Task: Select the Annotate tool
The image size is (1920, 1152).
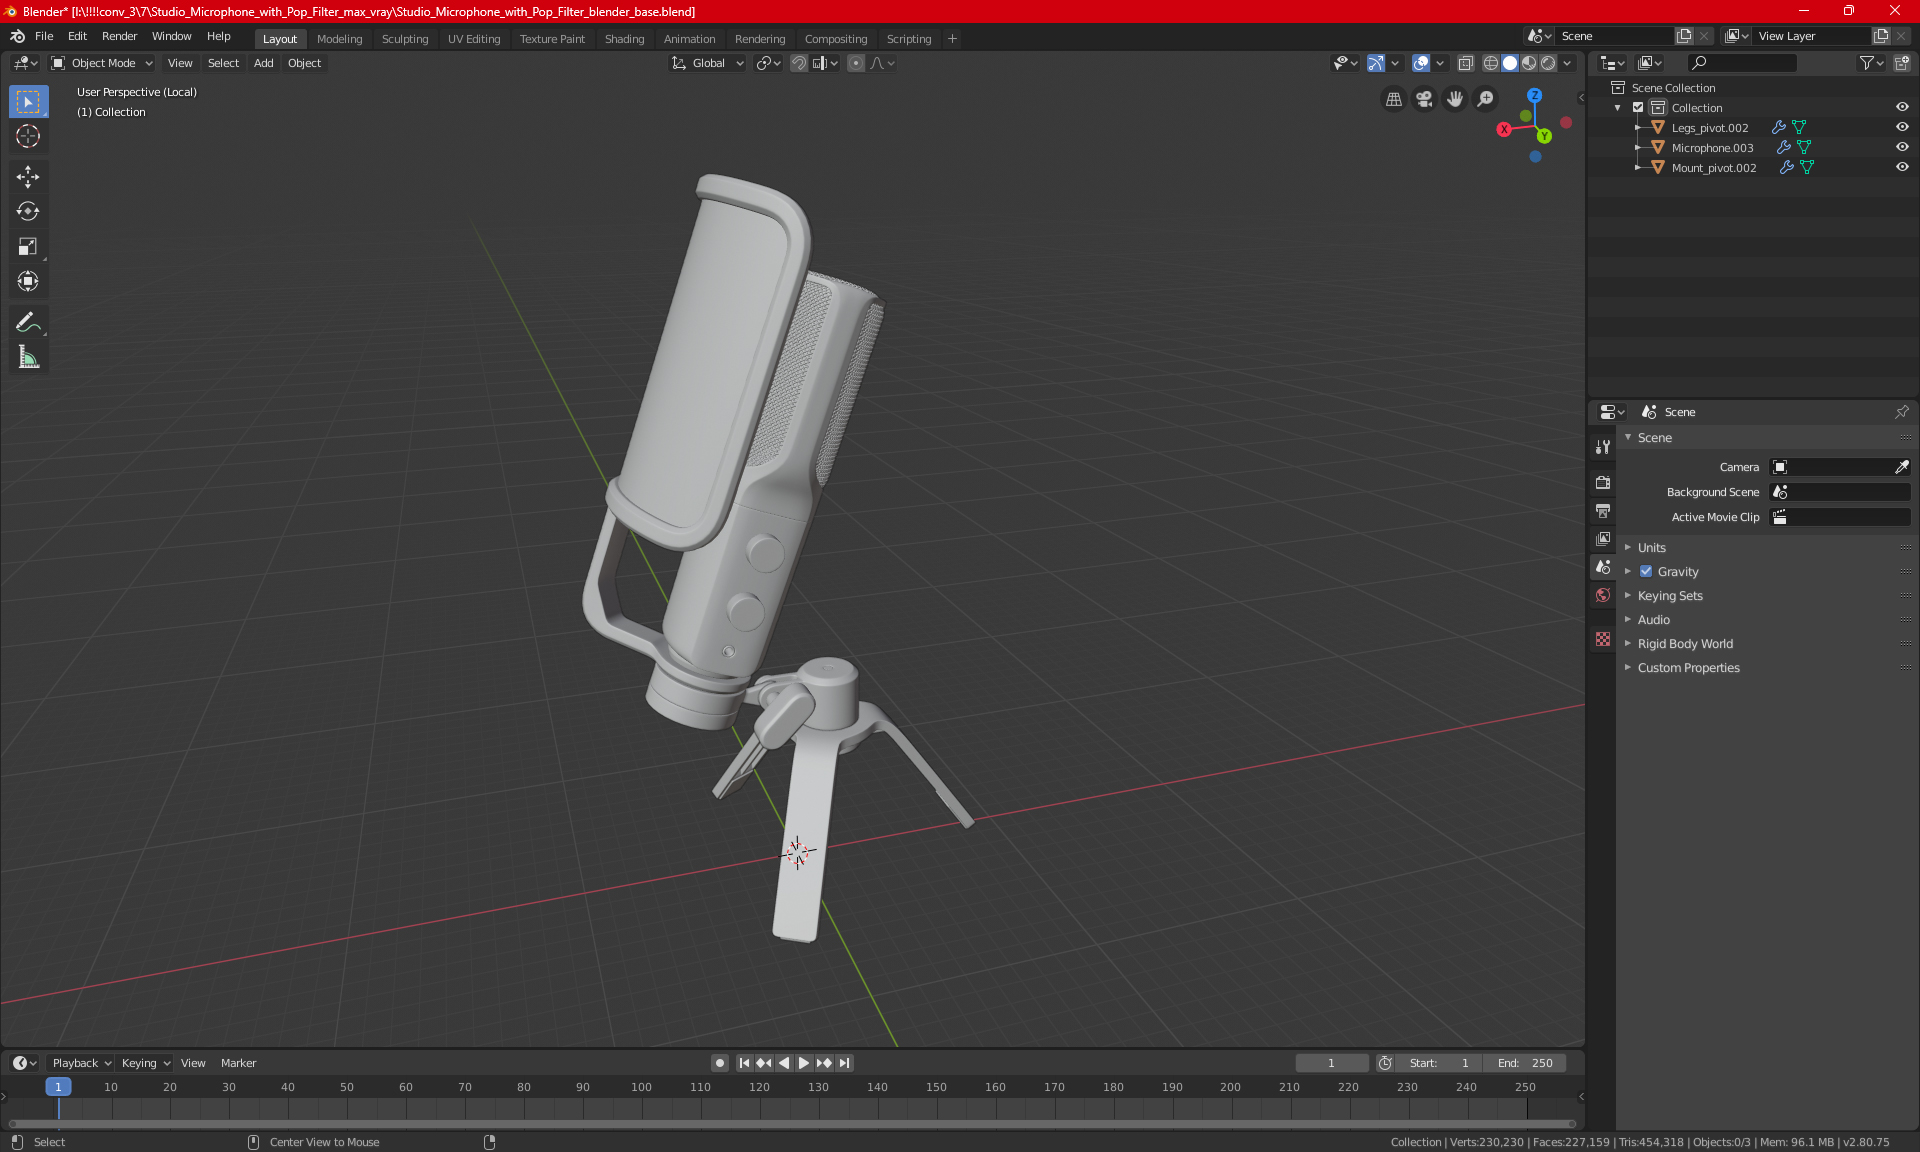Action: pos(28,322)
